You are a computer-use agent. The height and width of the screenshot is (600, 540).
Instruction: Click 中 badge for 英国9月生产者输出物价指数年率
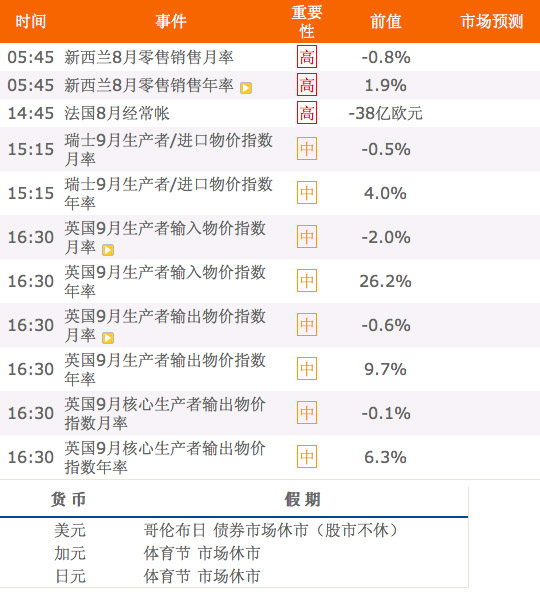click(x=307, y=368)
